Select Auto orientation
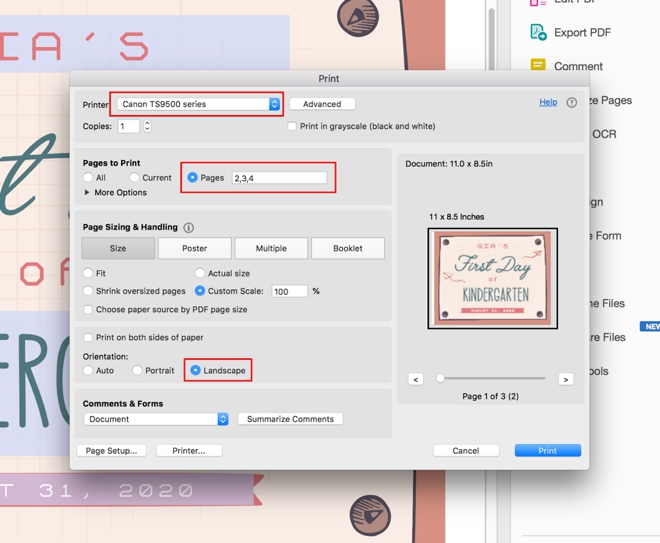660x543 pixels. (88, 370)
